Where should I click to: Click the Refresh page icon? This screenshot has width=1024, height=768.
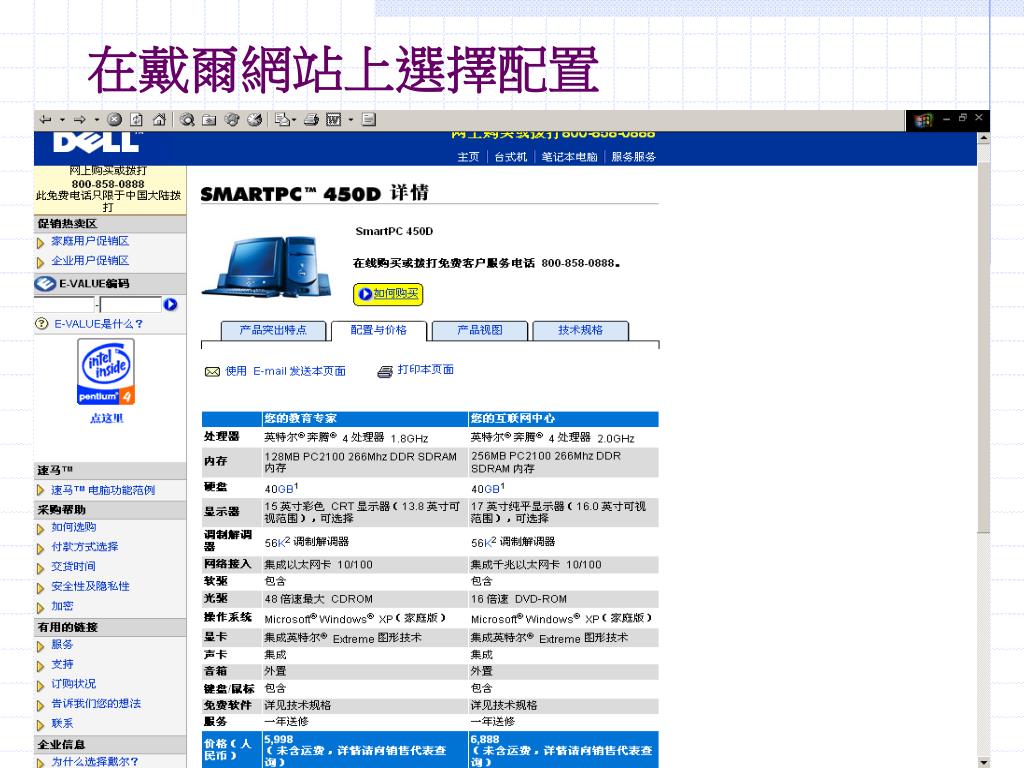pos(136,120)
